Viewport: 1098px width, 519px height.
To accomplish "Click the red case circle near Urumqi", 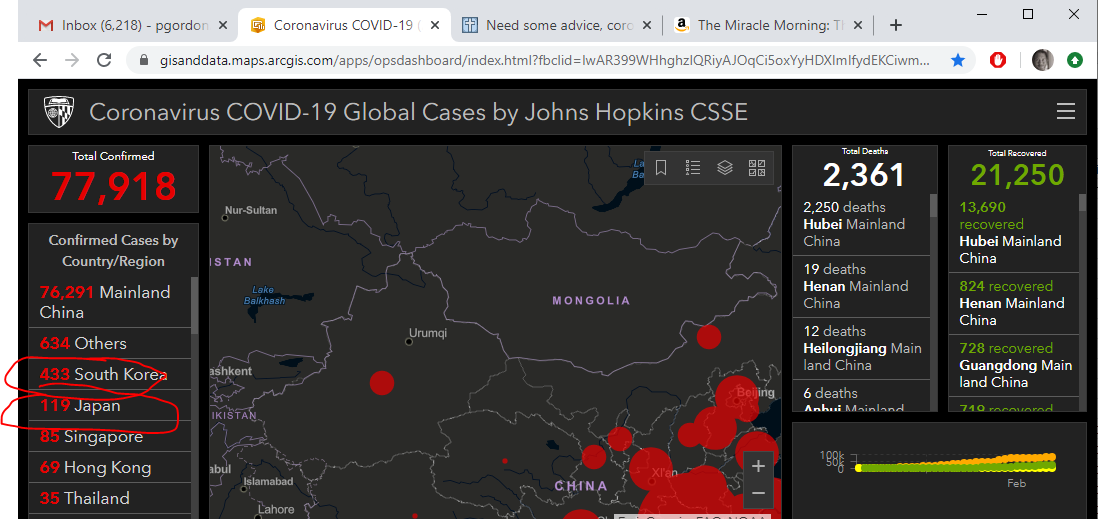I will (x=382, y=383).
